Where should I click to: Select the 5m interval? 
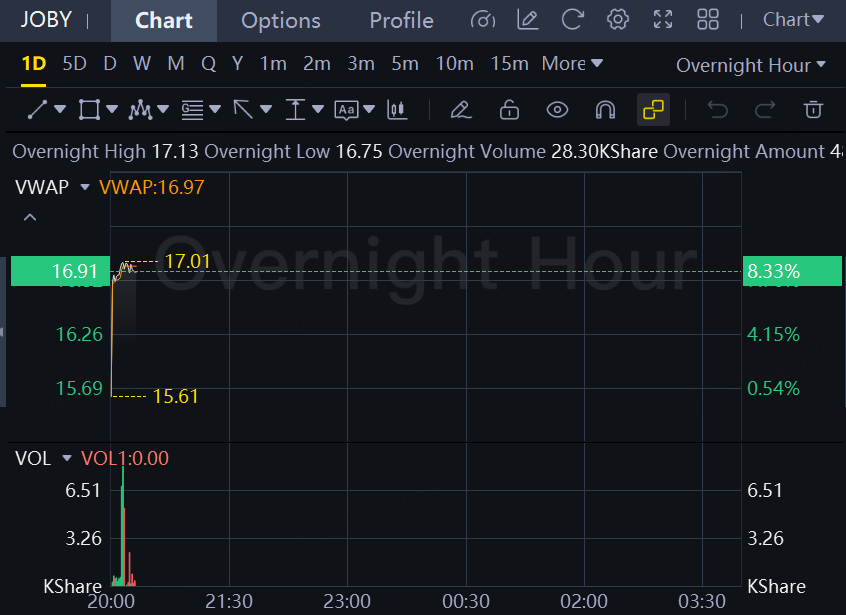[x=405, y=64]
